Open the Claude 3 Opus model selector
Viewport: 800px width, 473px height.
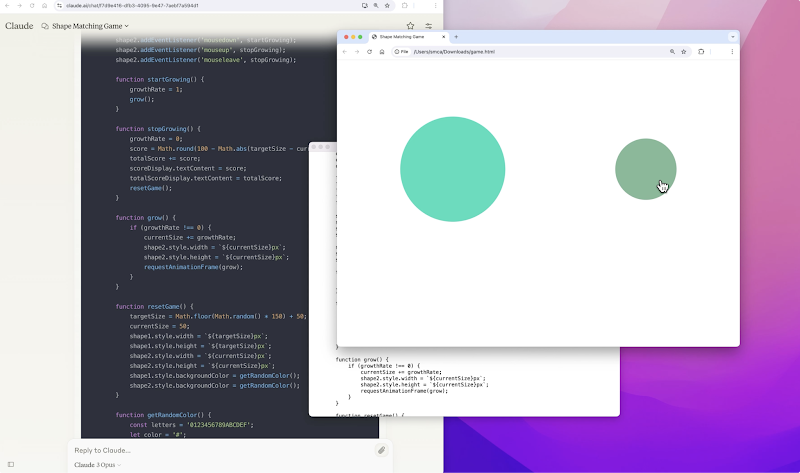point(97,465)
